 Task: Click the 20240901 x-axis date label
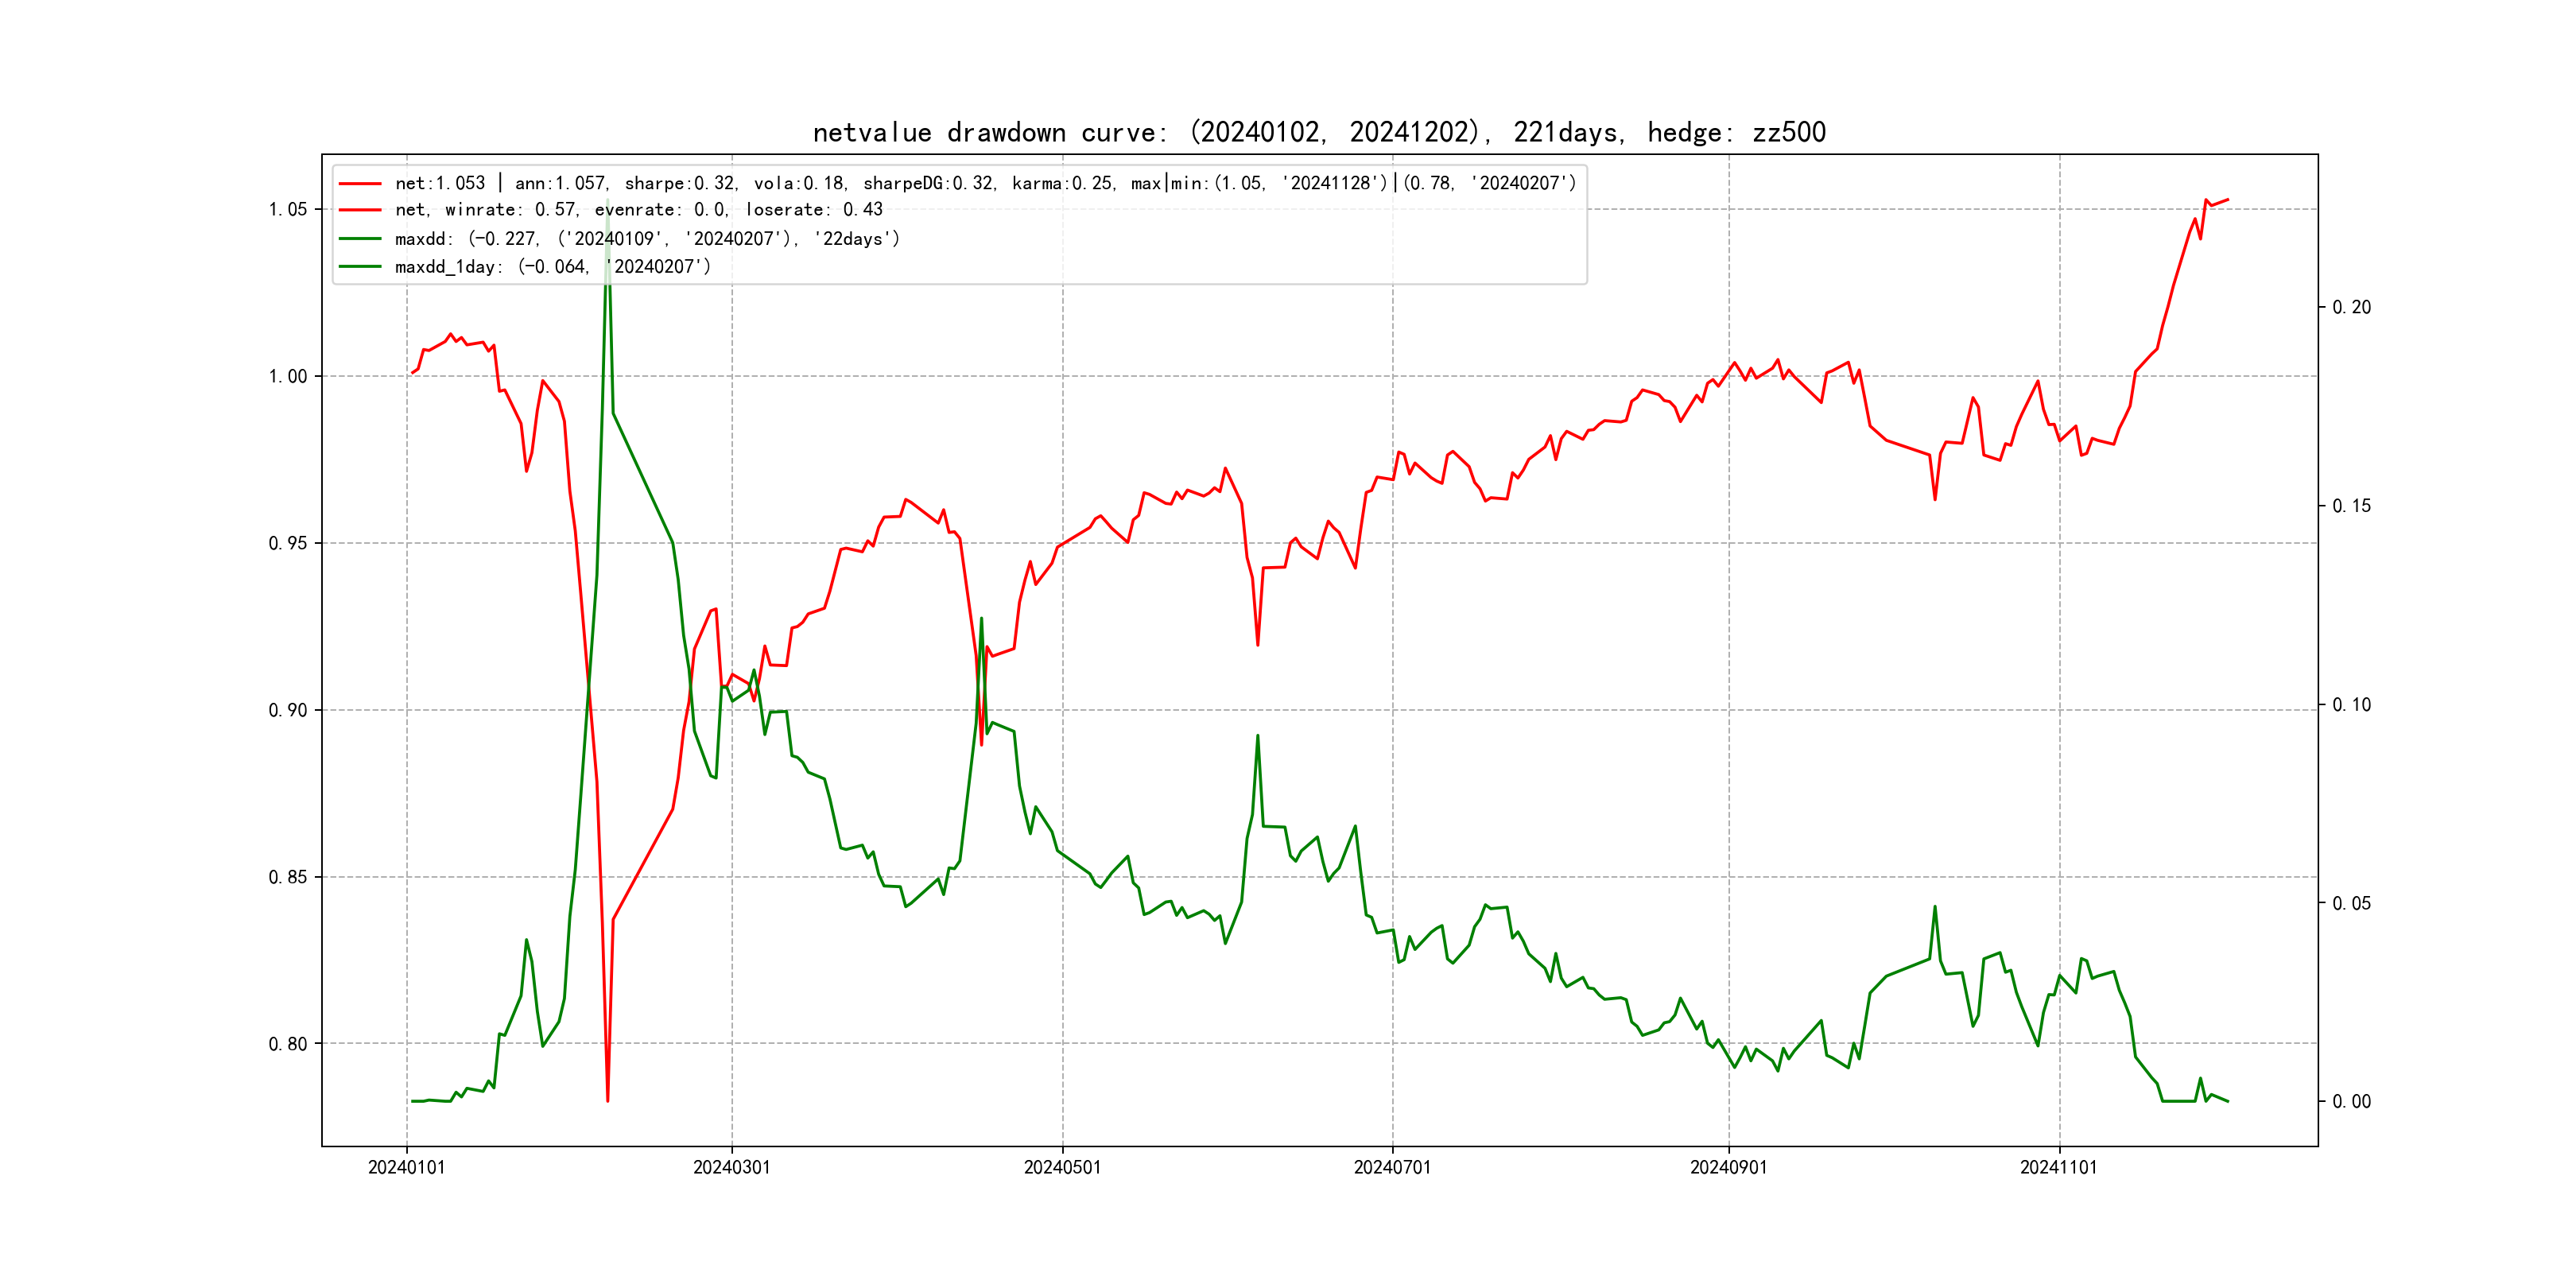click(x=1728, y=1167)
